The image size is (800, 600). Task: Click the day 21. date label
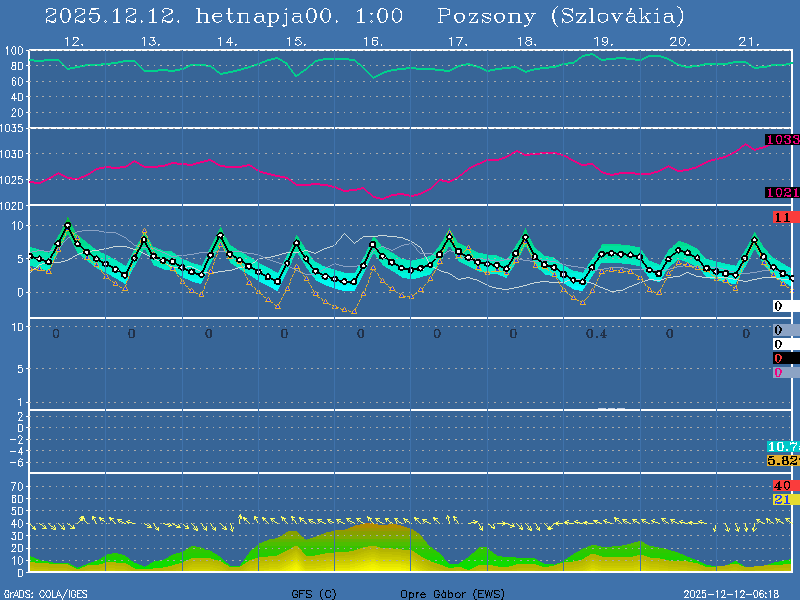pos(749,42)
